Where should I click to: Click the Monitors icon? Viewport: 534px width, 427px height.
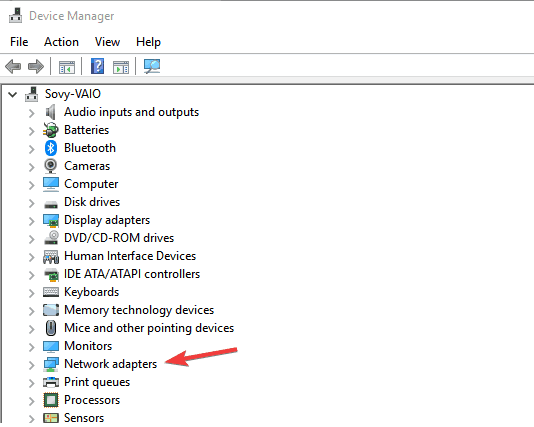click(x=51, y=347)
